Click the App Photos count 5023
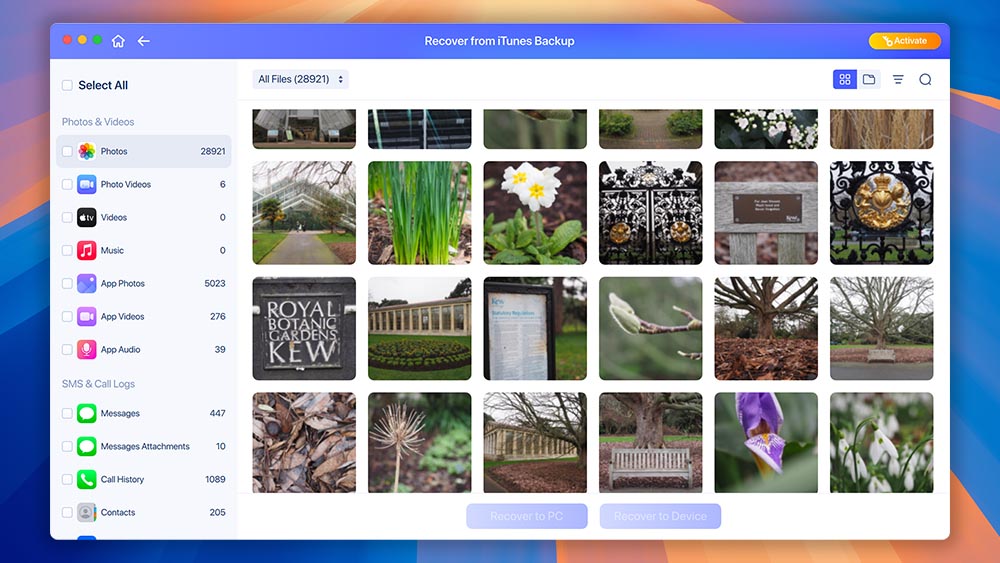 [215, 283]
